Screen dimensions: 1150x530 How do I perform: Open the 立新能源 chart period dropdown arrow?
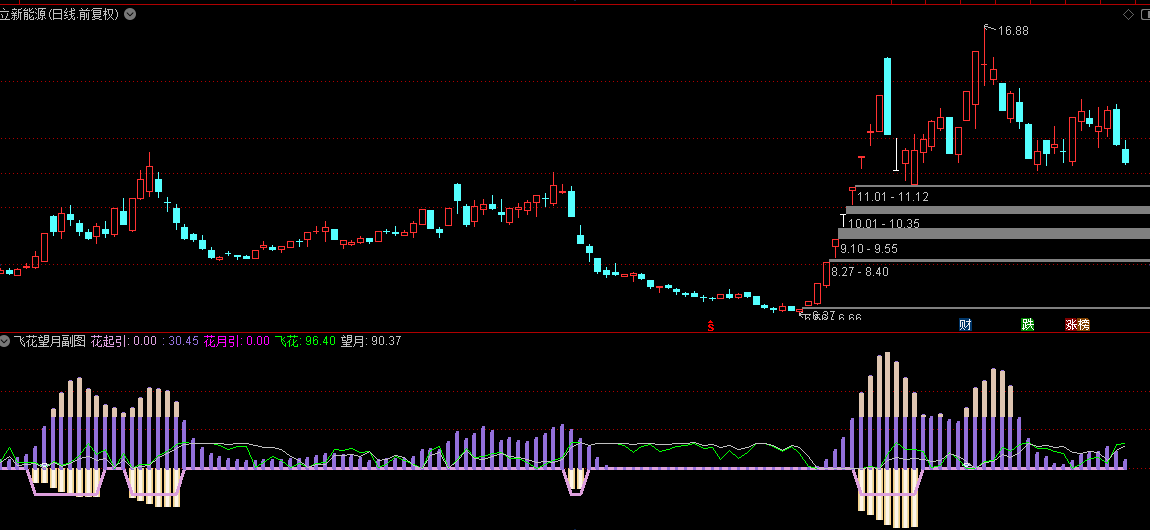pos(130,14)
